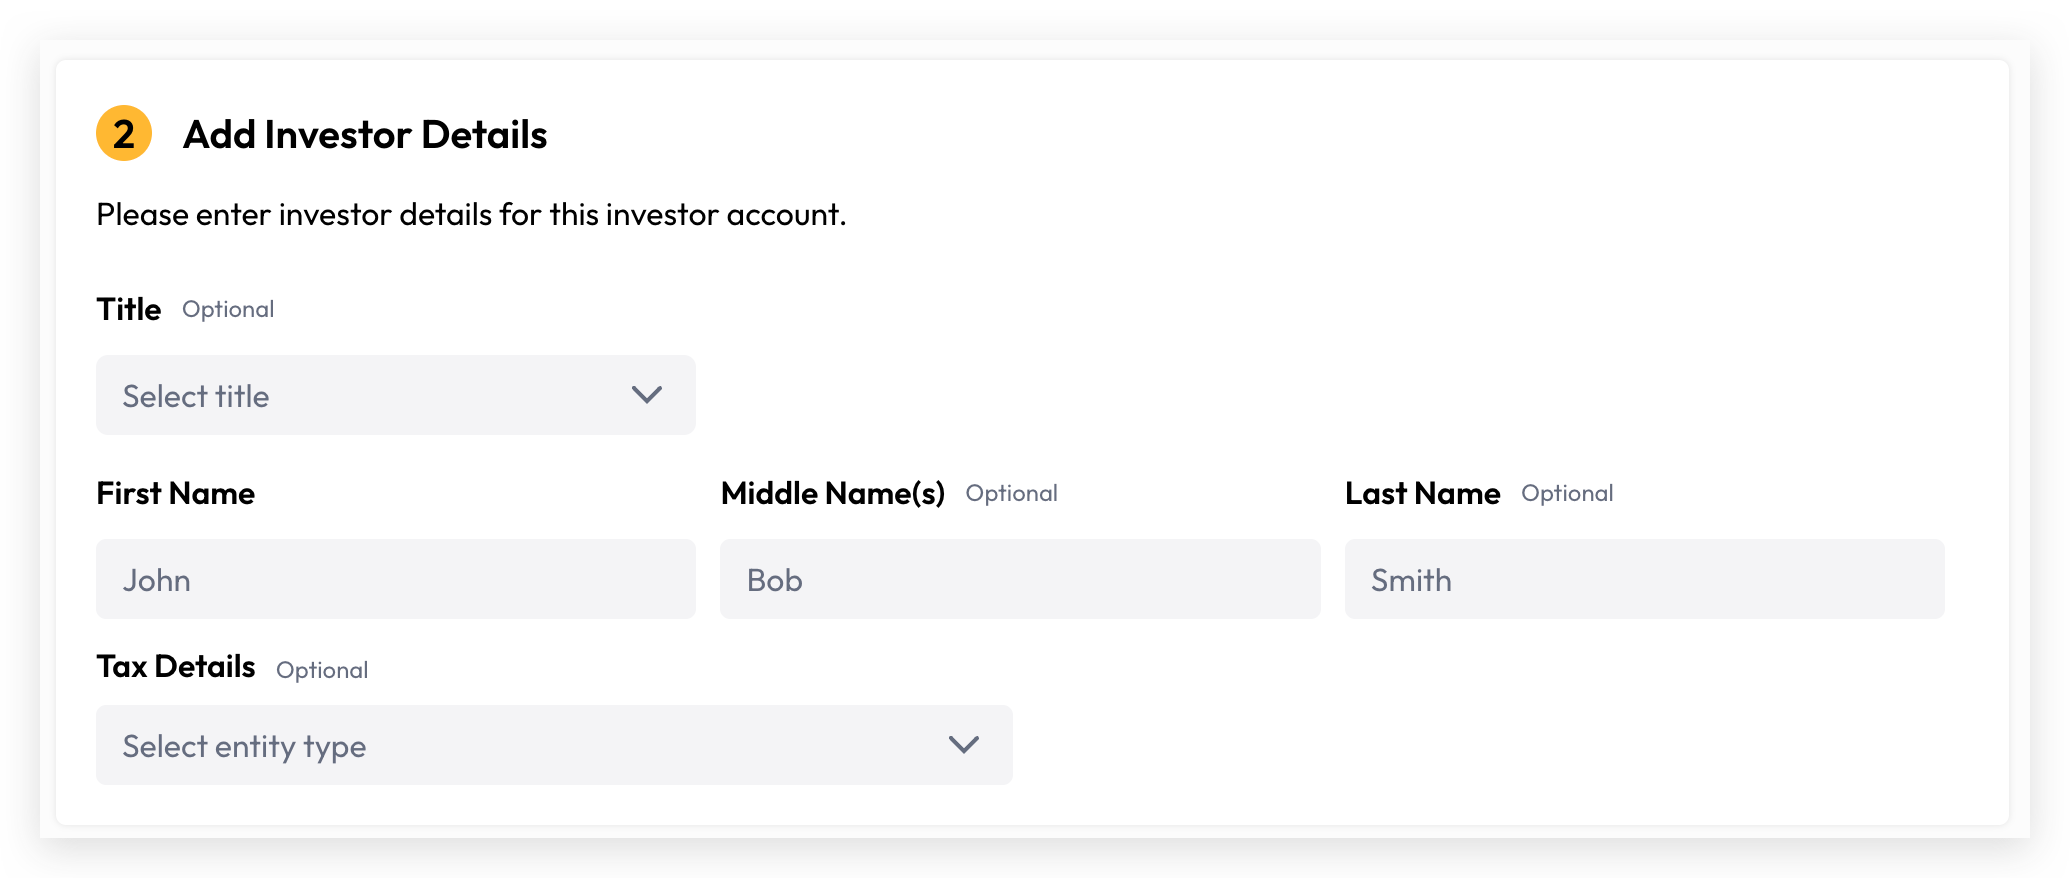Focus the First Name field showing John
This screenshot has height=878, width=2070.
(x=396, y=579)
